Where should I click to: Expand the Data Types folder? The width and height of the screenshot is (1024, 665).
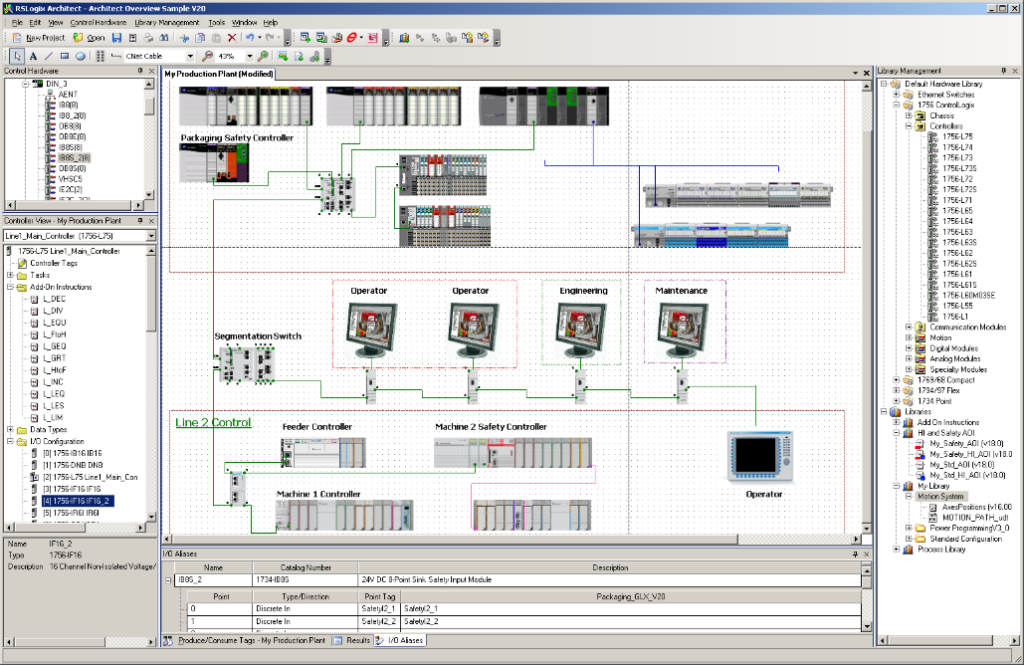pos(10,428)
